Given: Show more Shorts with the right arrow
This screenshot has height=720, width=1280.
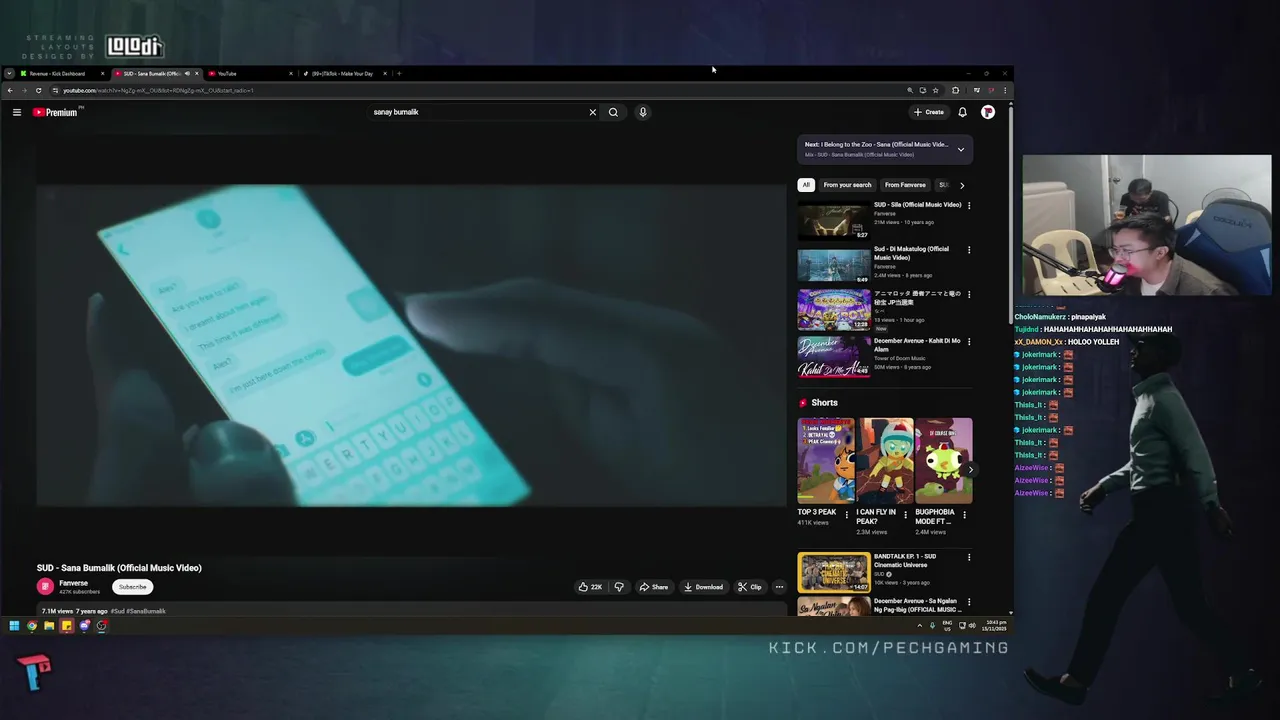Looking at the screenshot, I should click(x=970, y=469).
